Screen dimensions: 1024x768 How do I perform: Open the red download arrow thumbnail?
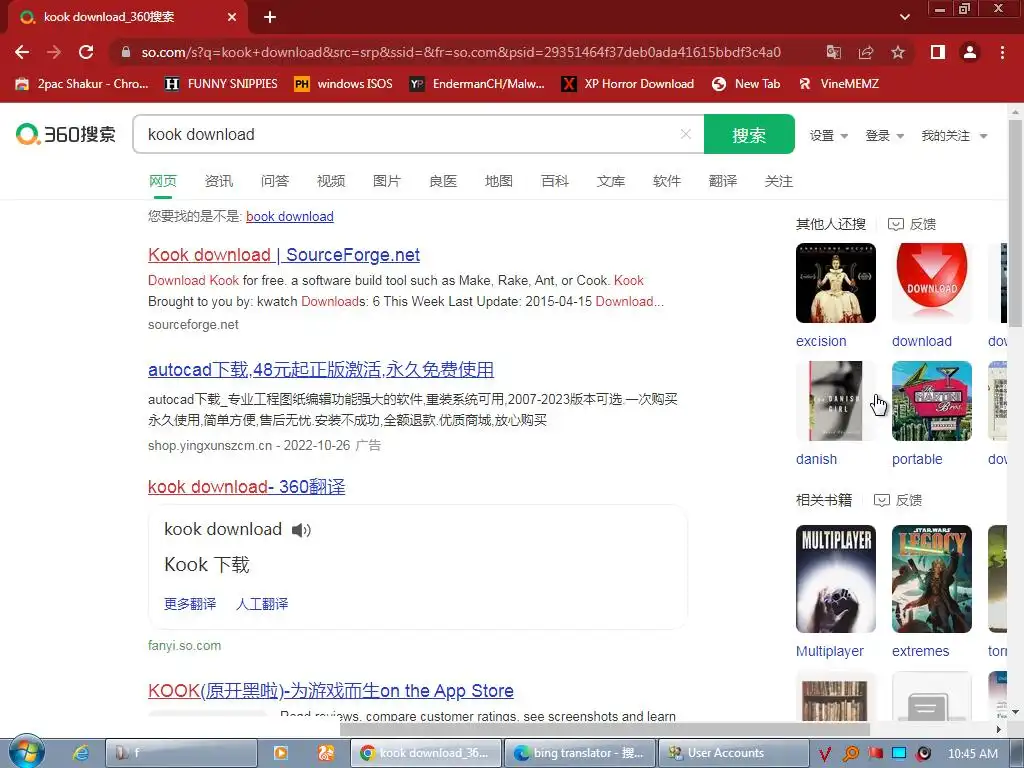pos(932,283)
